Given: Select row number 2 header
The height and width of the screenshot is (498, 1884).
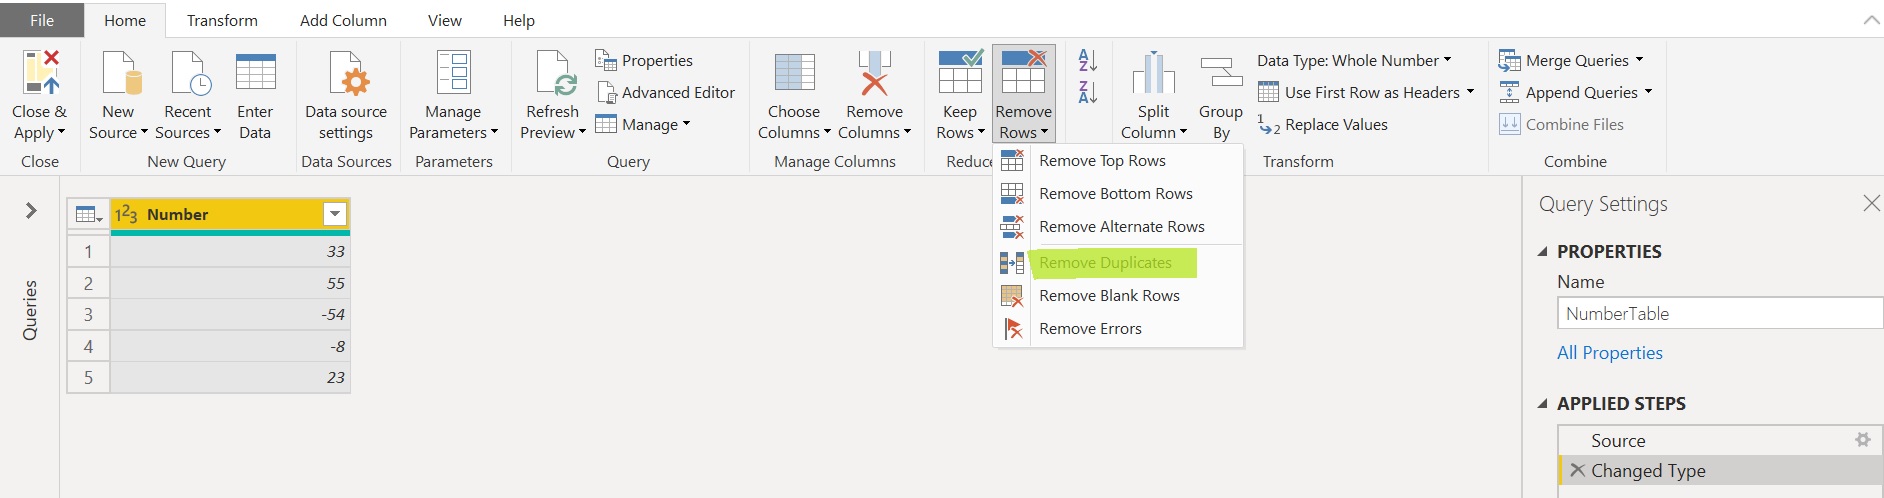Looking at the screenshot, I should (x=88, y=283).
